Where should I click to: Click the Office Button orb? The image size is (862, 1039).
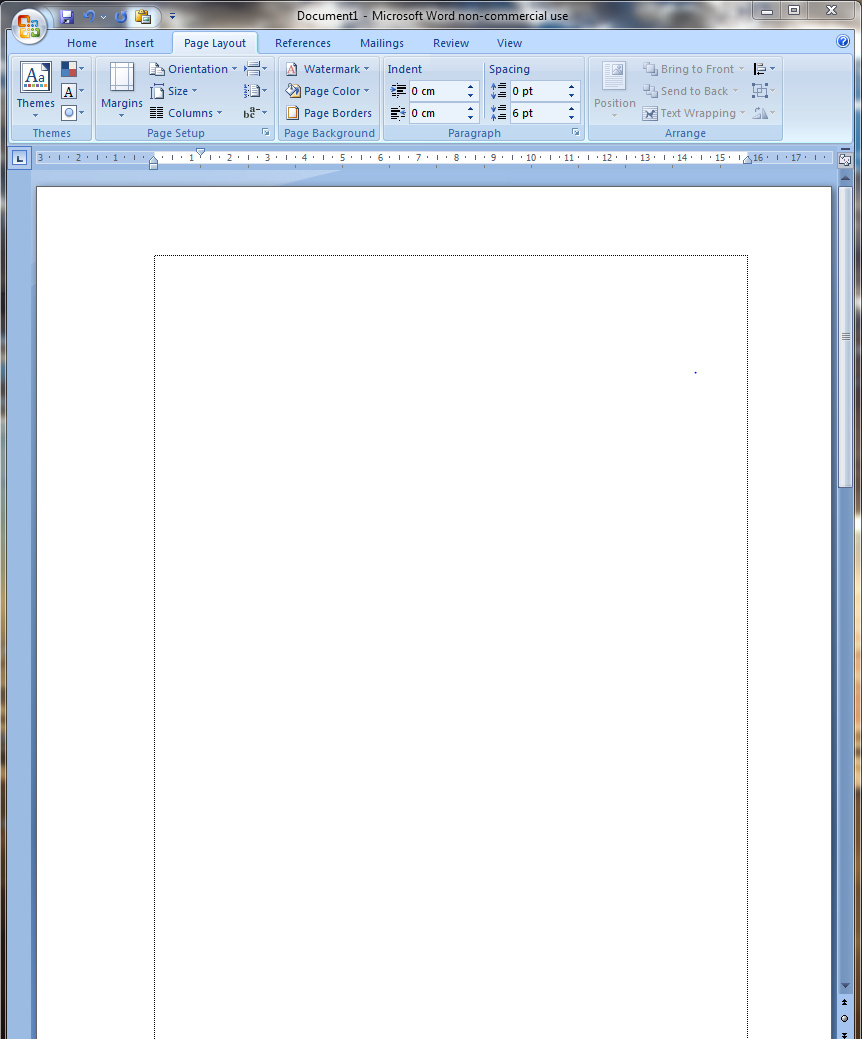tap(29, 27)
